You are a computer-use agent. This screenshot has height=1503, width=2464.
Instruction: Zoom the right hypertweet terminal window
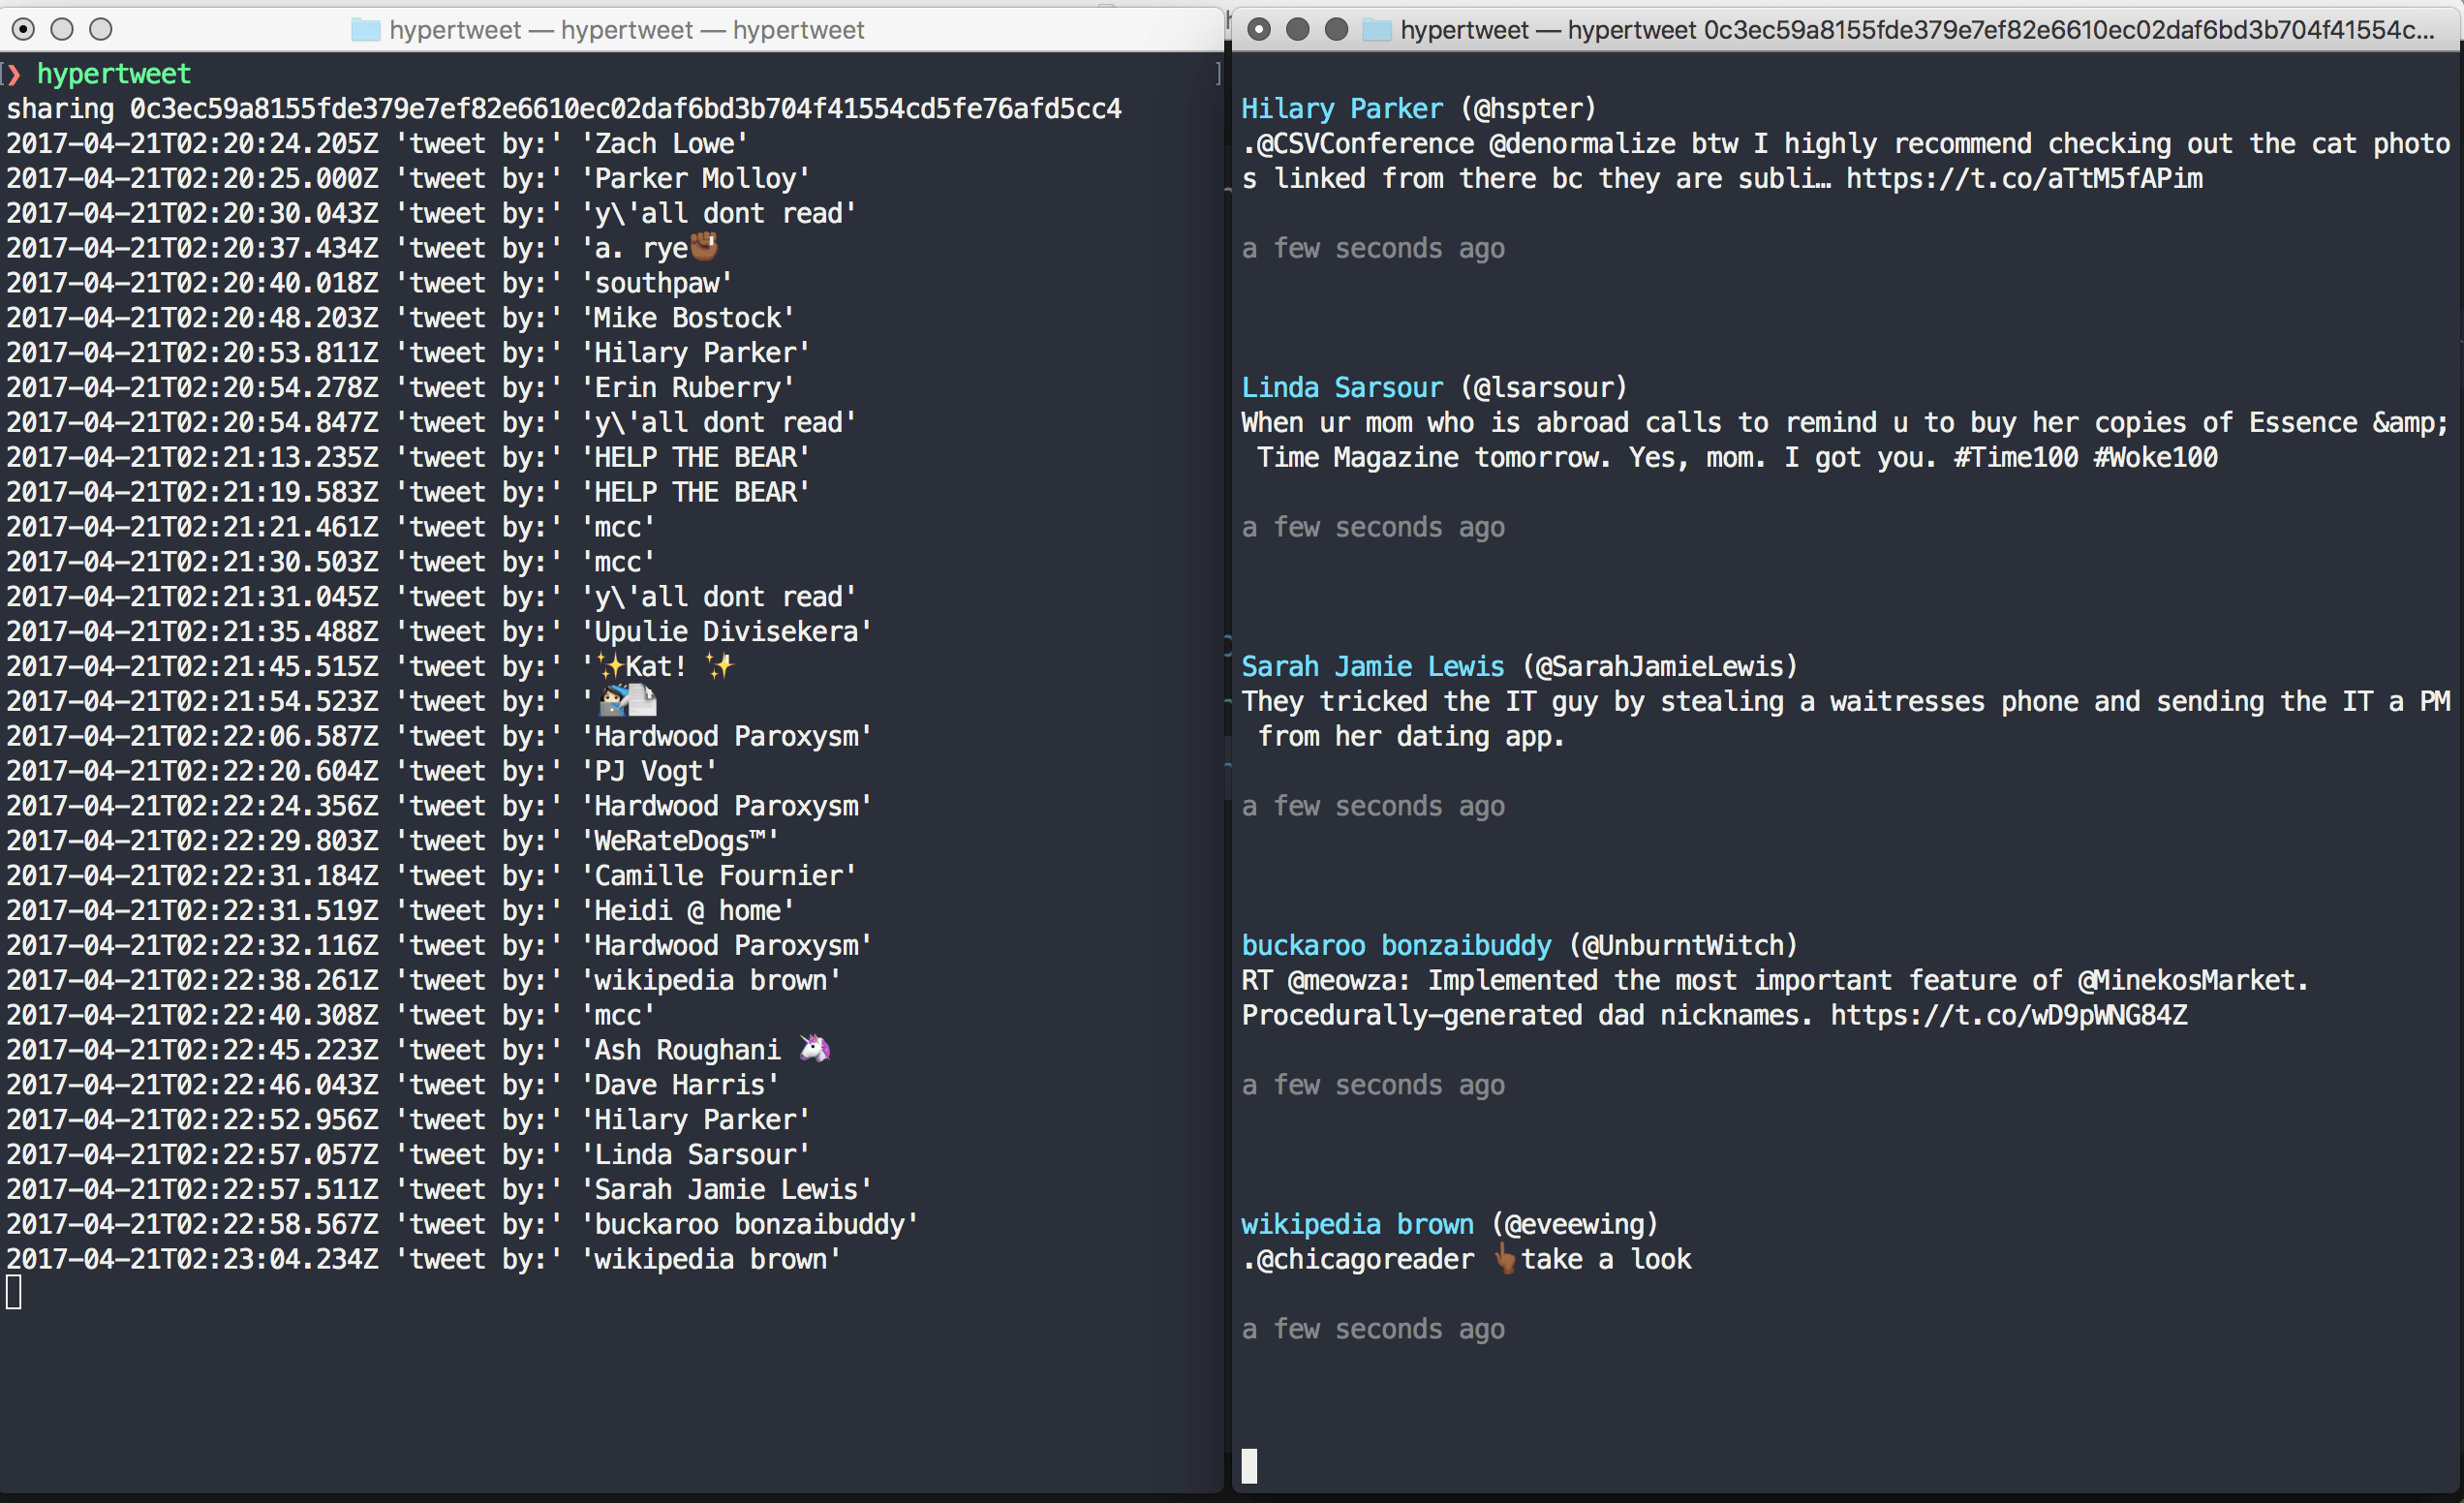click(1336, 29)
